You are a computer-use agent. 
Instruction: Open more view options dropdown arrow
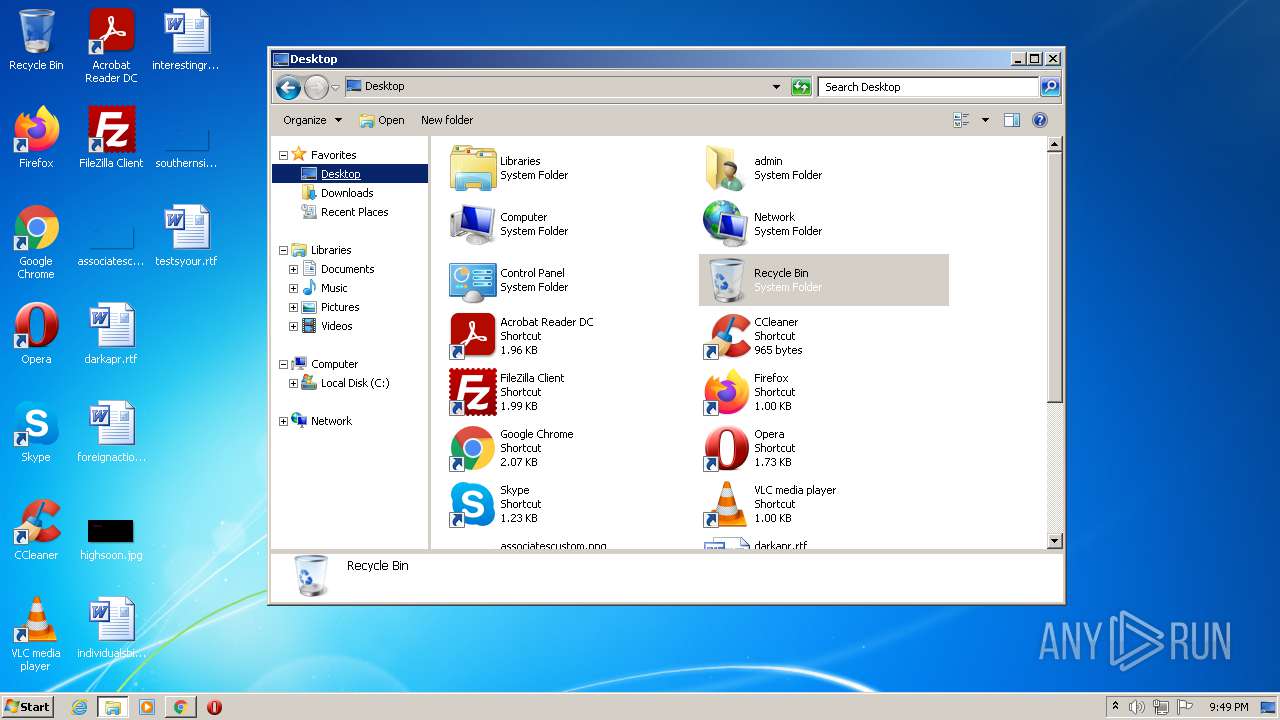coord(985,120)
